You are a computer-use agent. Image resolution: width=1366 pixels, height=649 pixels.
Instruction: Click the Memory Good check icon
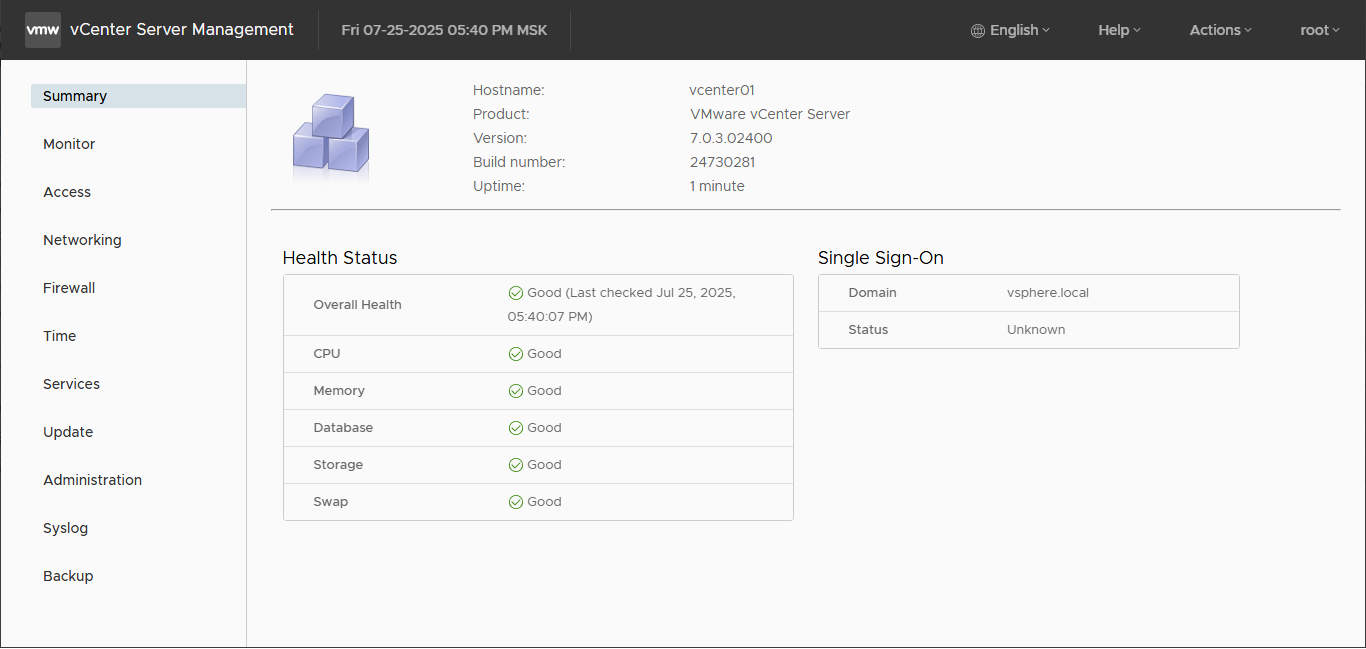(x=516, y=391)
